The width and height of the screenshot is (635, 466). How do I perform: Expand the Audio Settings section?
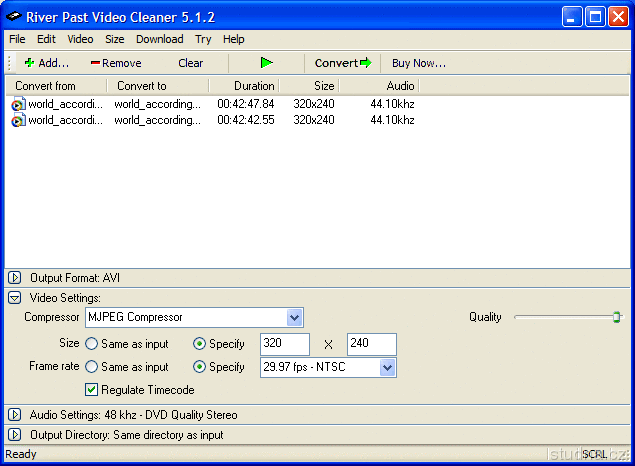click(x=15, y=414)
